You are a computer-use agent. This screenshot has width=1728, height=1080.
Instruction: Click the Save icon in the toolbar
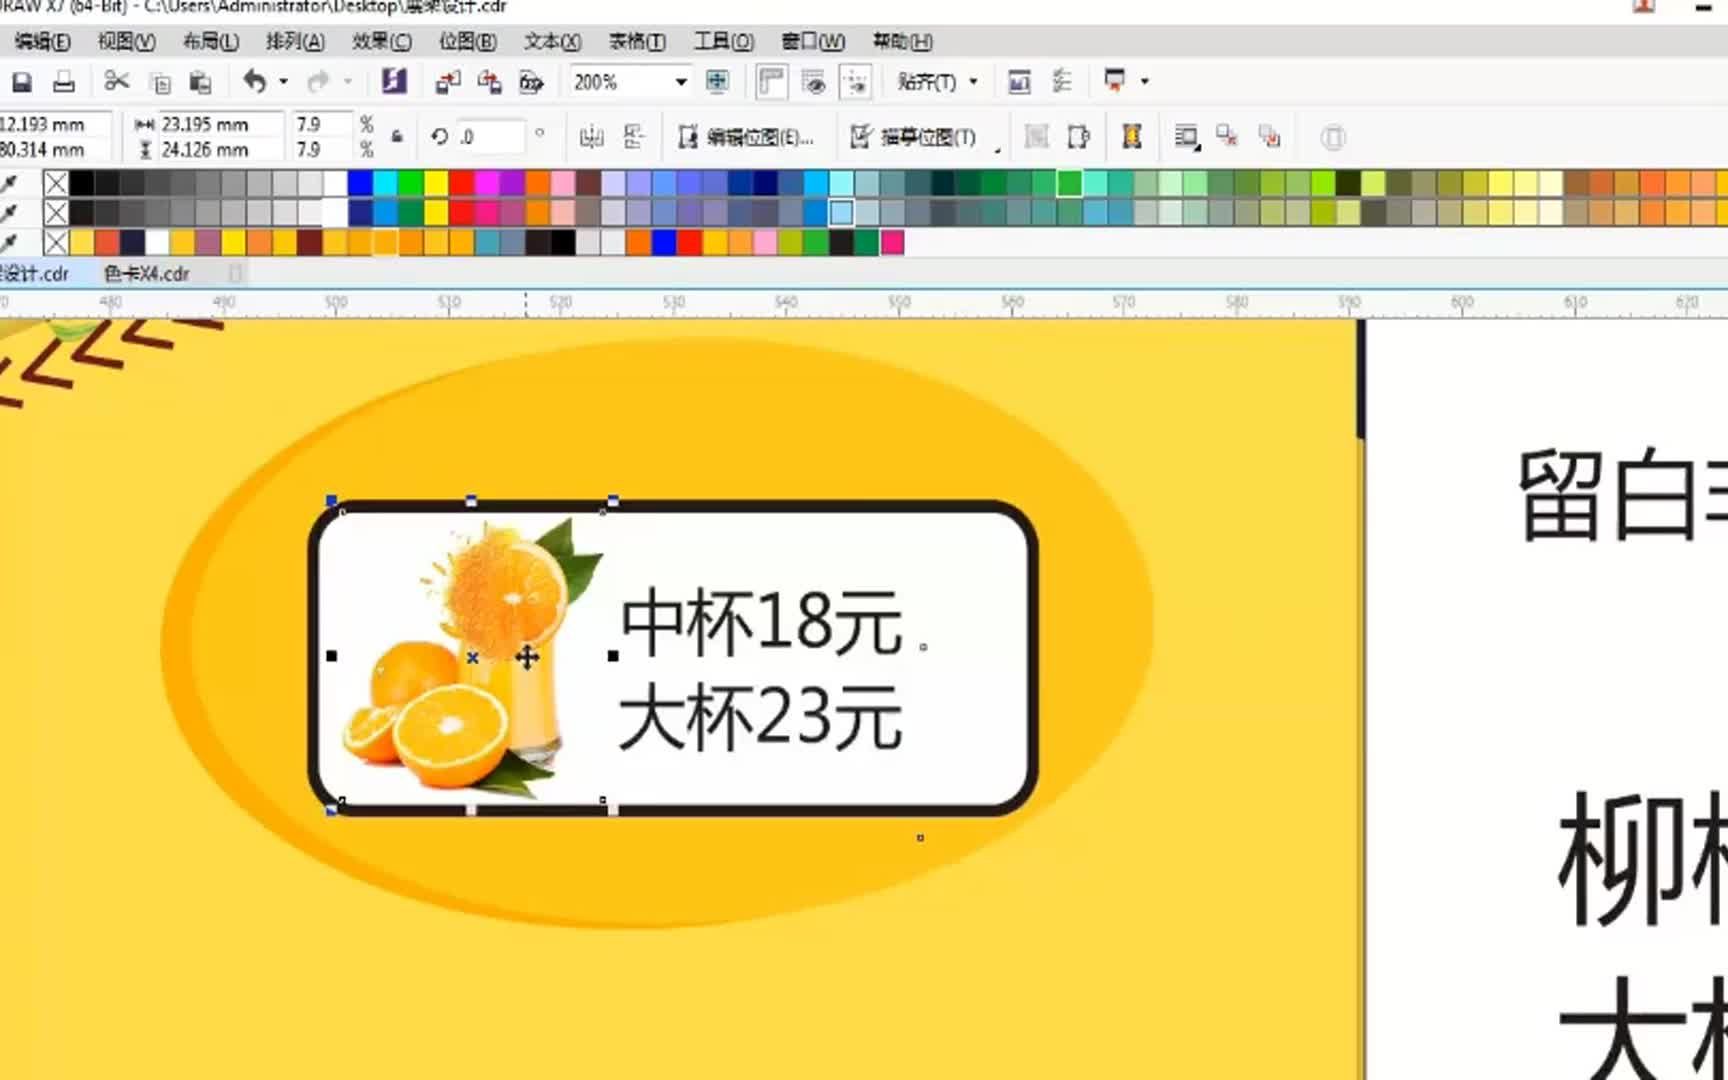click(21, 82)
